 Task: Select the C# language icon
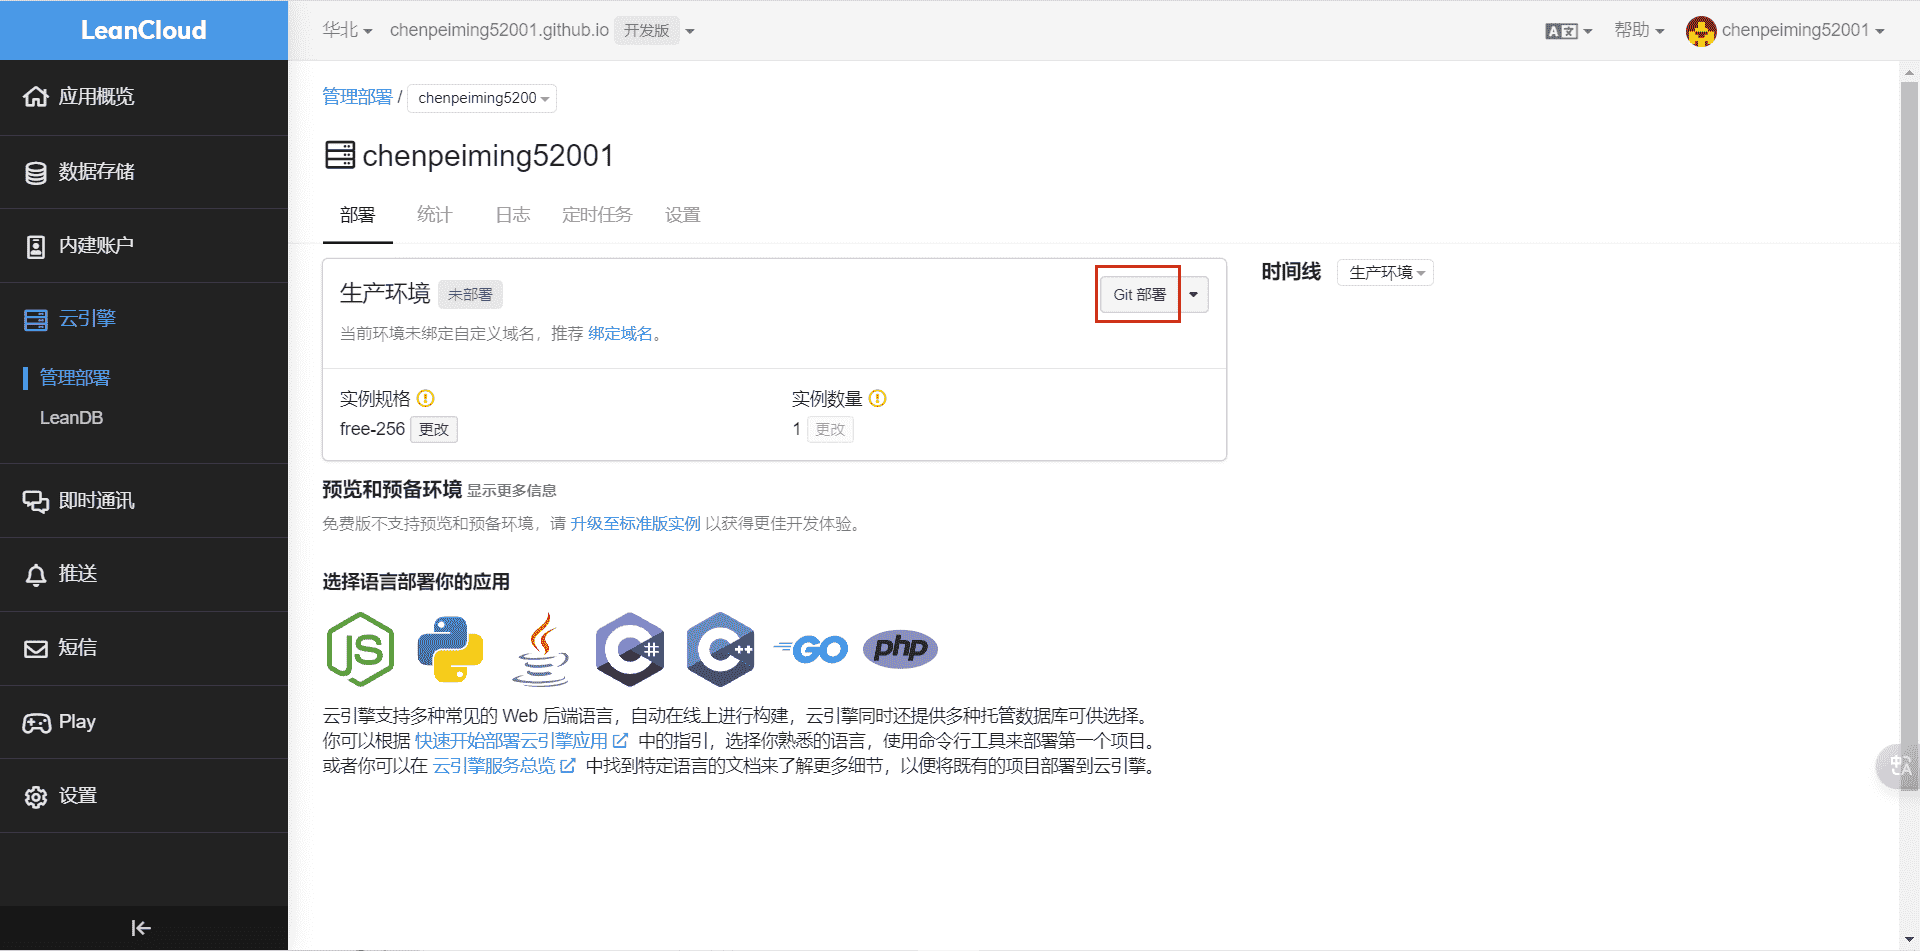[x=630, y=649]
